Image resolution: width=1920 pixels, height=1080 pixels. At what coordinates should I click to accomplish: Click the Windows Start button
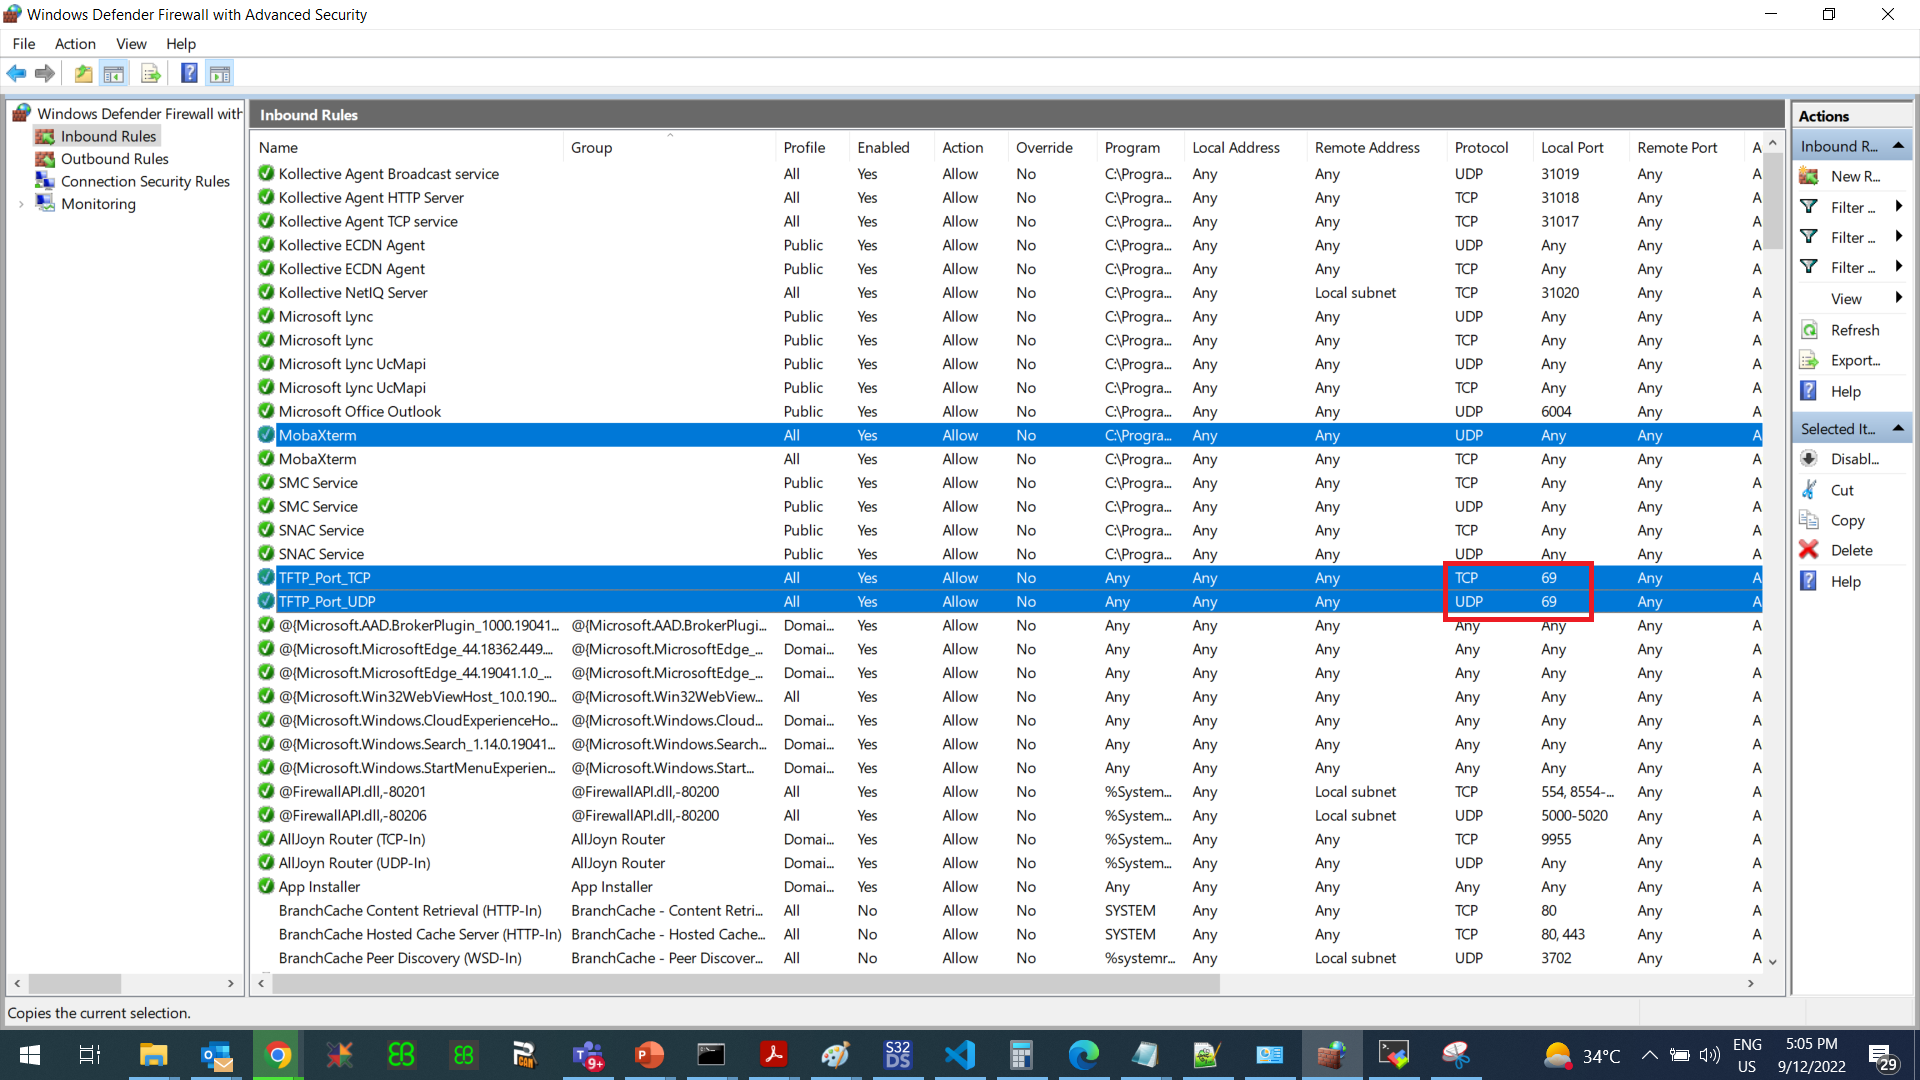pos(30,1055)
